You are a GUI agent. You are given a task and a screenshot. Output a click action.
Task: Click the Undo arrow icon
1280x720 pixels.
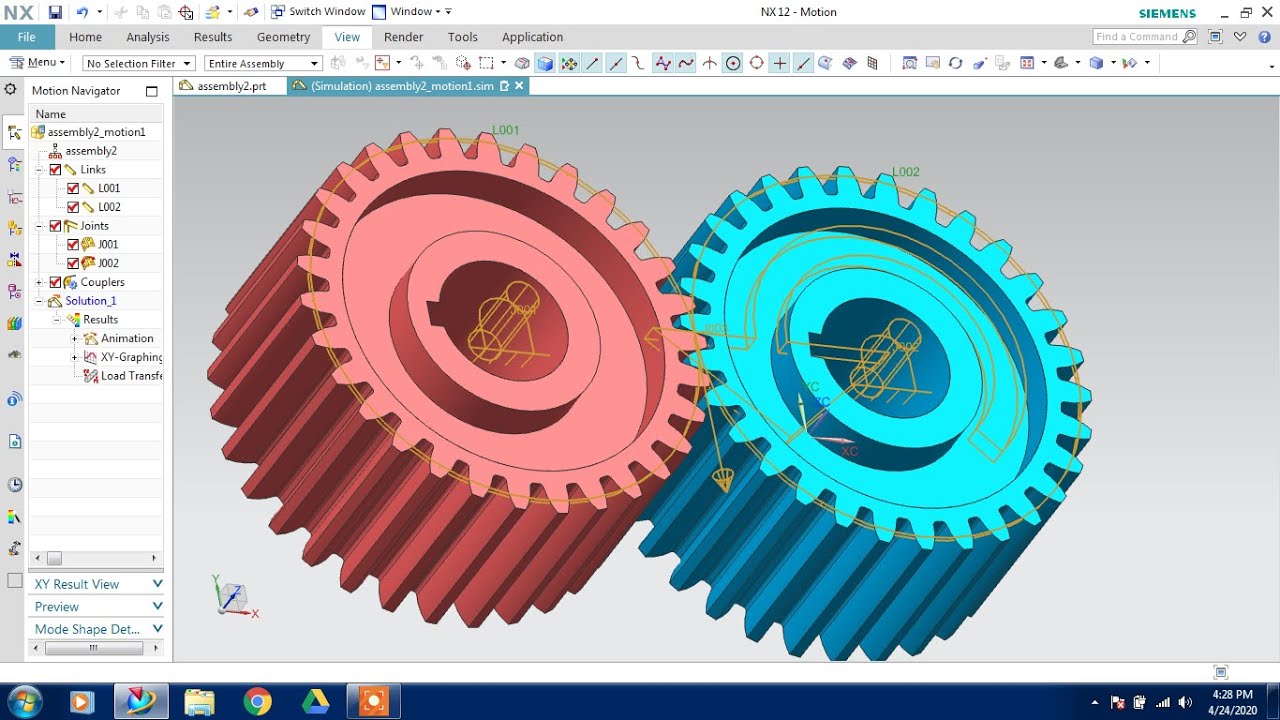82,12
